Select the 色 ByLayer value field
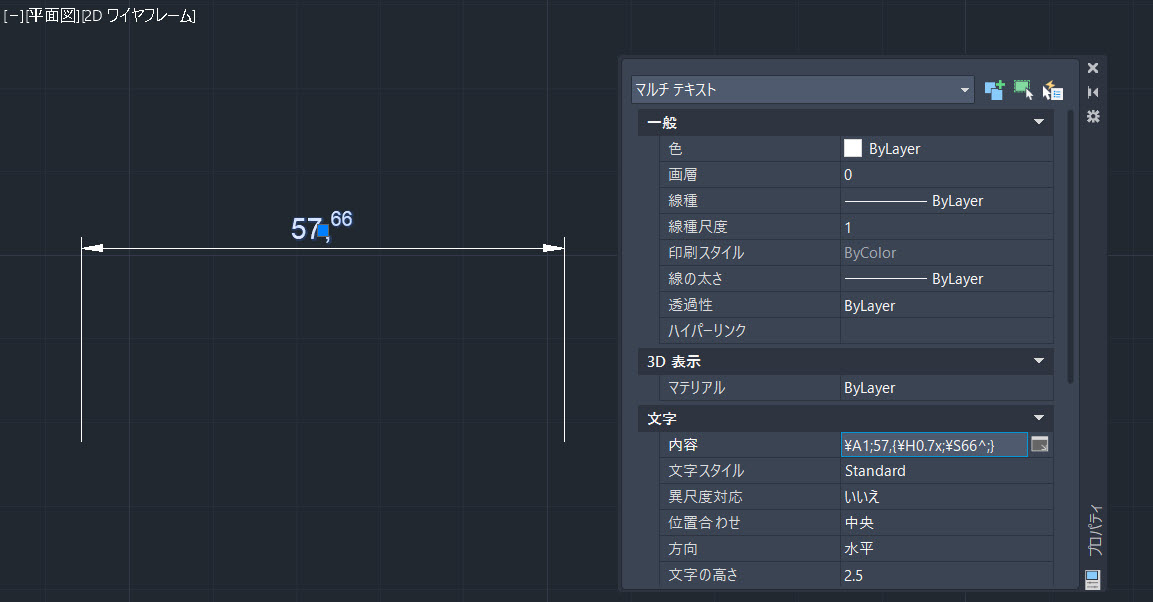 (x=900, y=148)
